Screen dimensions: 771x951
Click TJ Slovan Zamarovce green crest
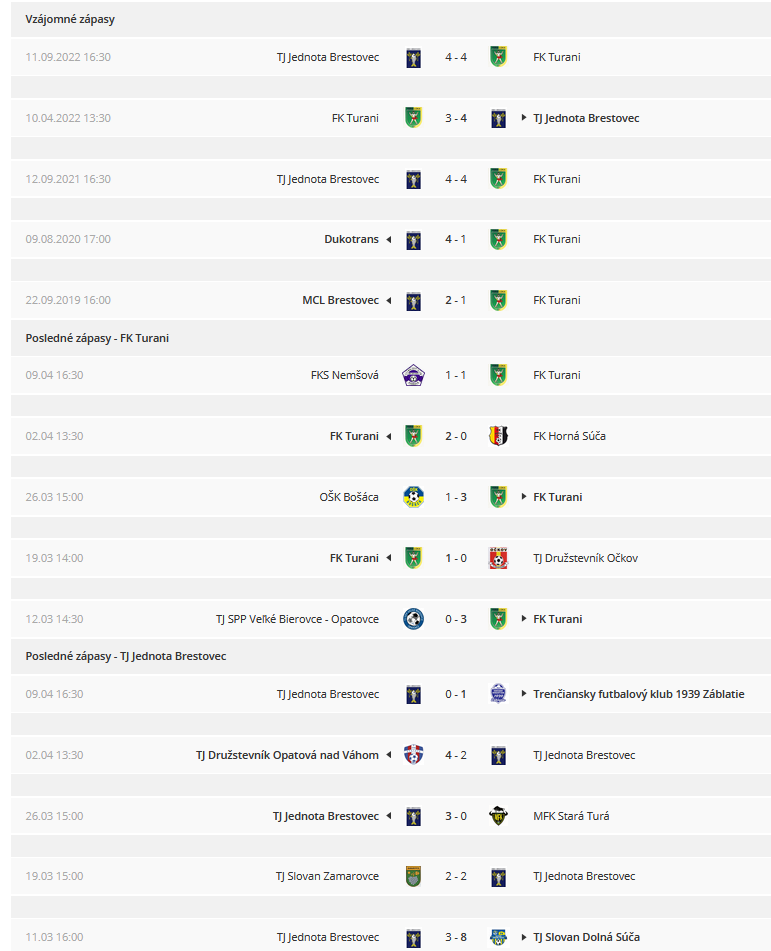click(413, 876)
